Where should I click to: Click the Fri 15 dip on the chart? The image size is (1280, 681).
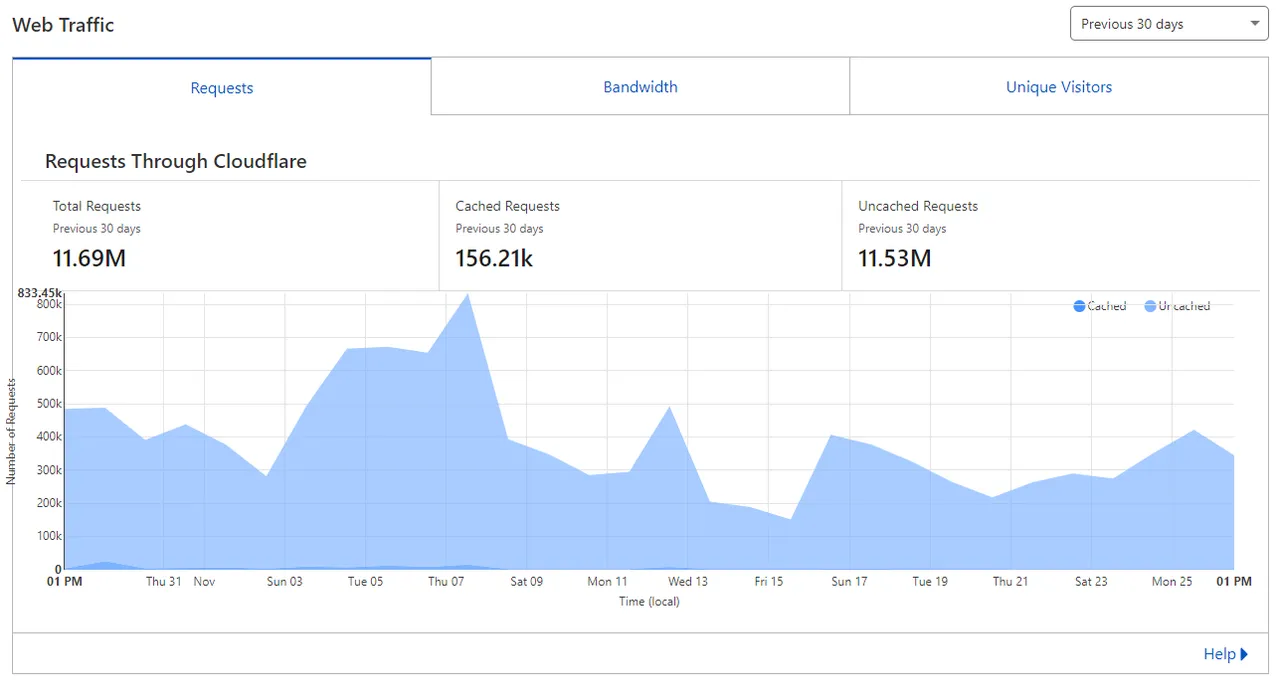(790, 519)
